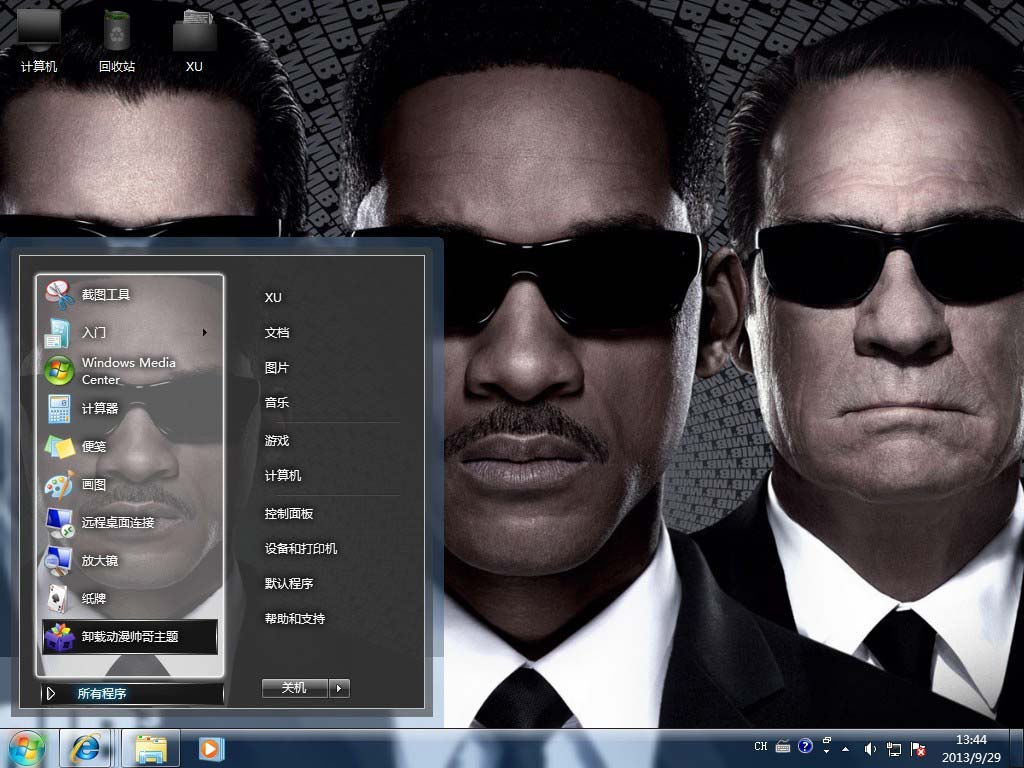Open shutdown options arrow next to 关机

pyautogui.click(x=340, y=688)
